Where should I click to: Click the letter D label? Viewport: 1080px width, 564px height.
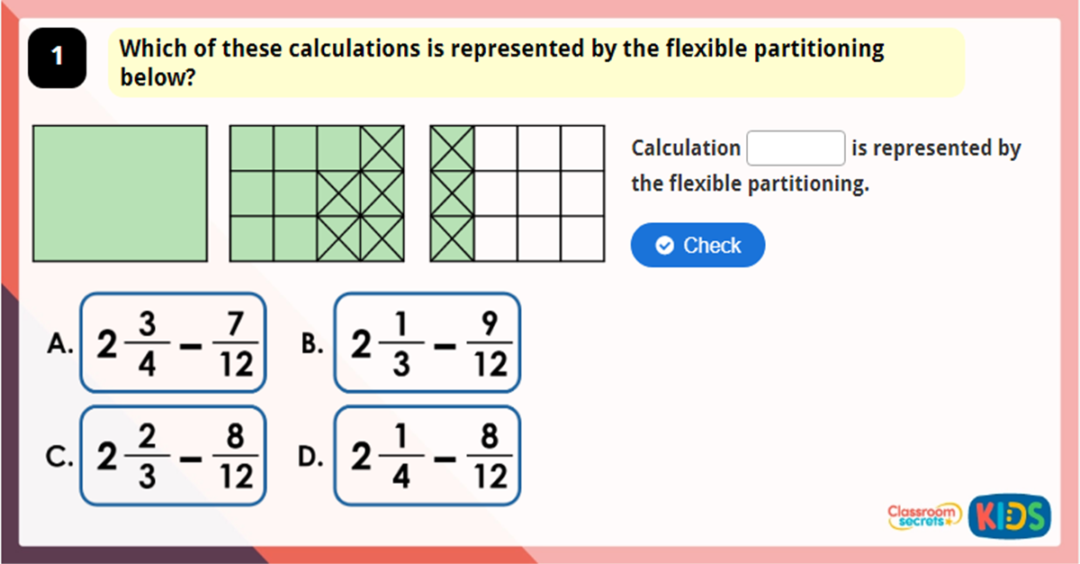pos(311,457)
